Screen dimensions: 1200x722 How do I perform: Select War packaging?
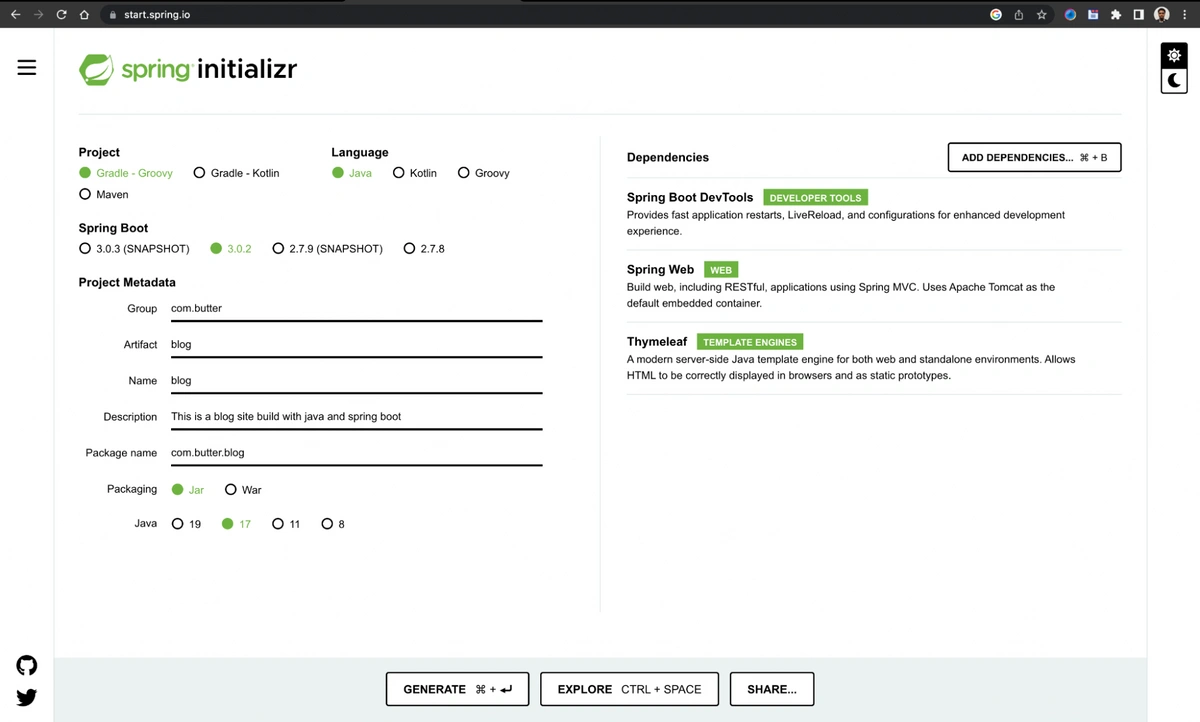243,490
